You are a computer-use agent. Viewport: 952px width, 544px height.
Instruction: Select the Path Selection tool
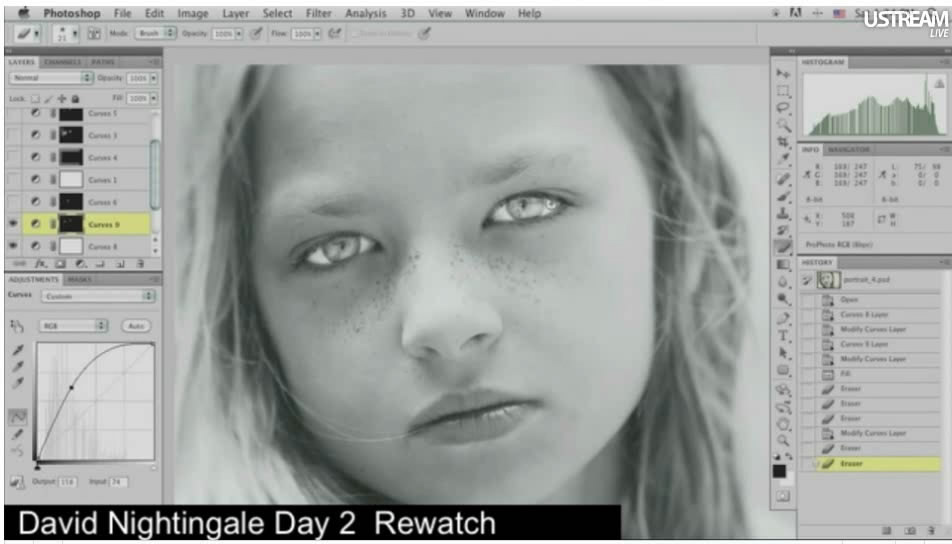tap(783, 353)
